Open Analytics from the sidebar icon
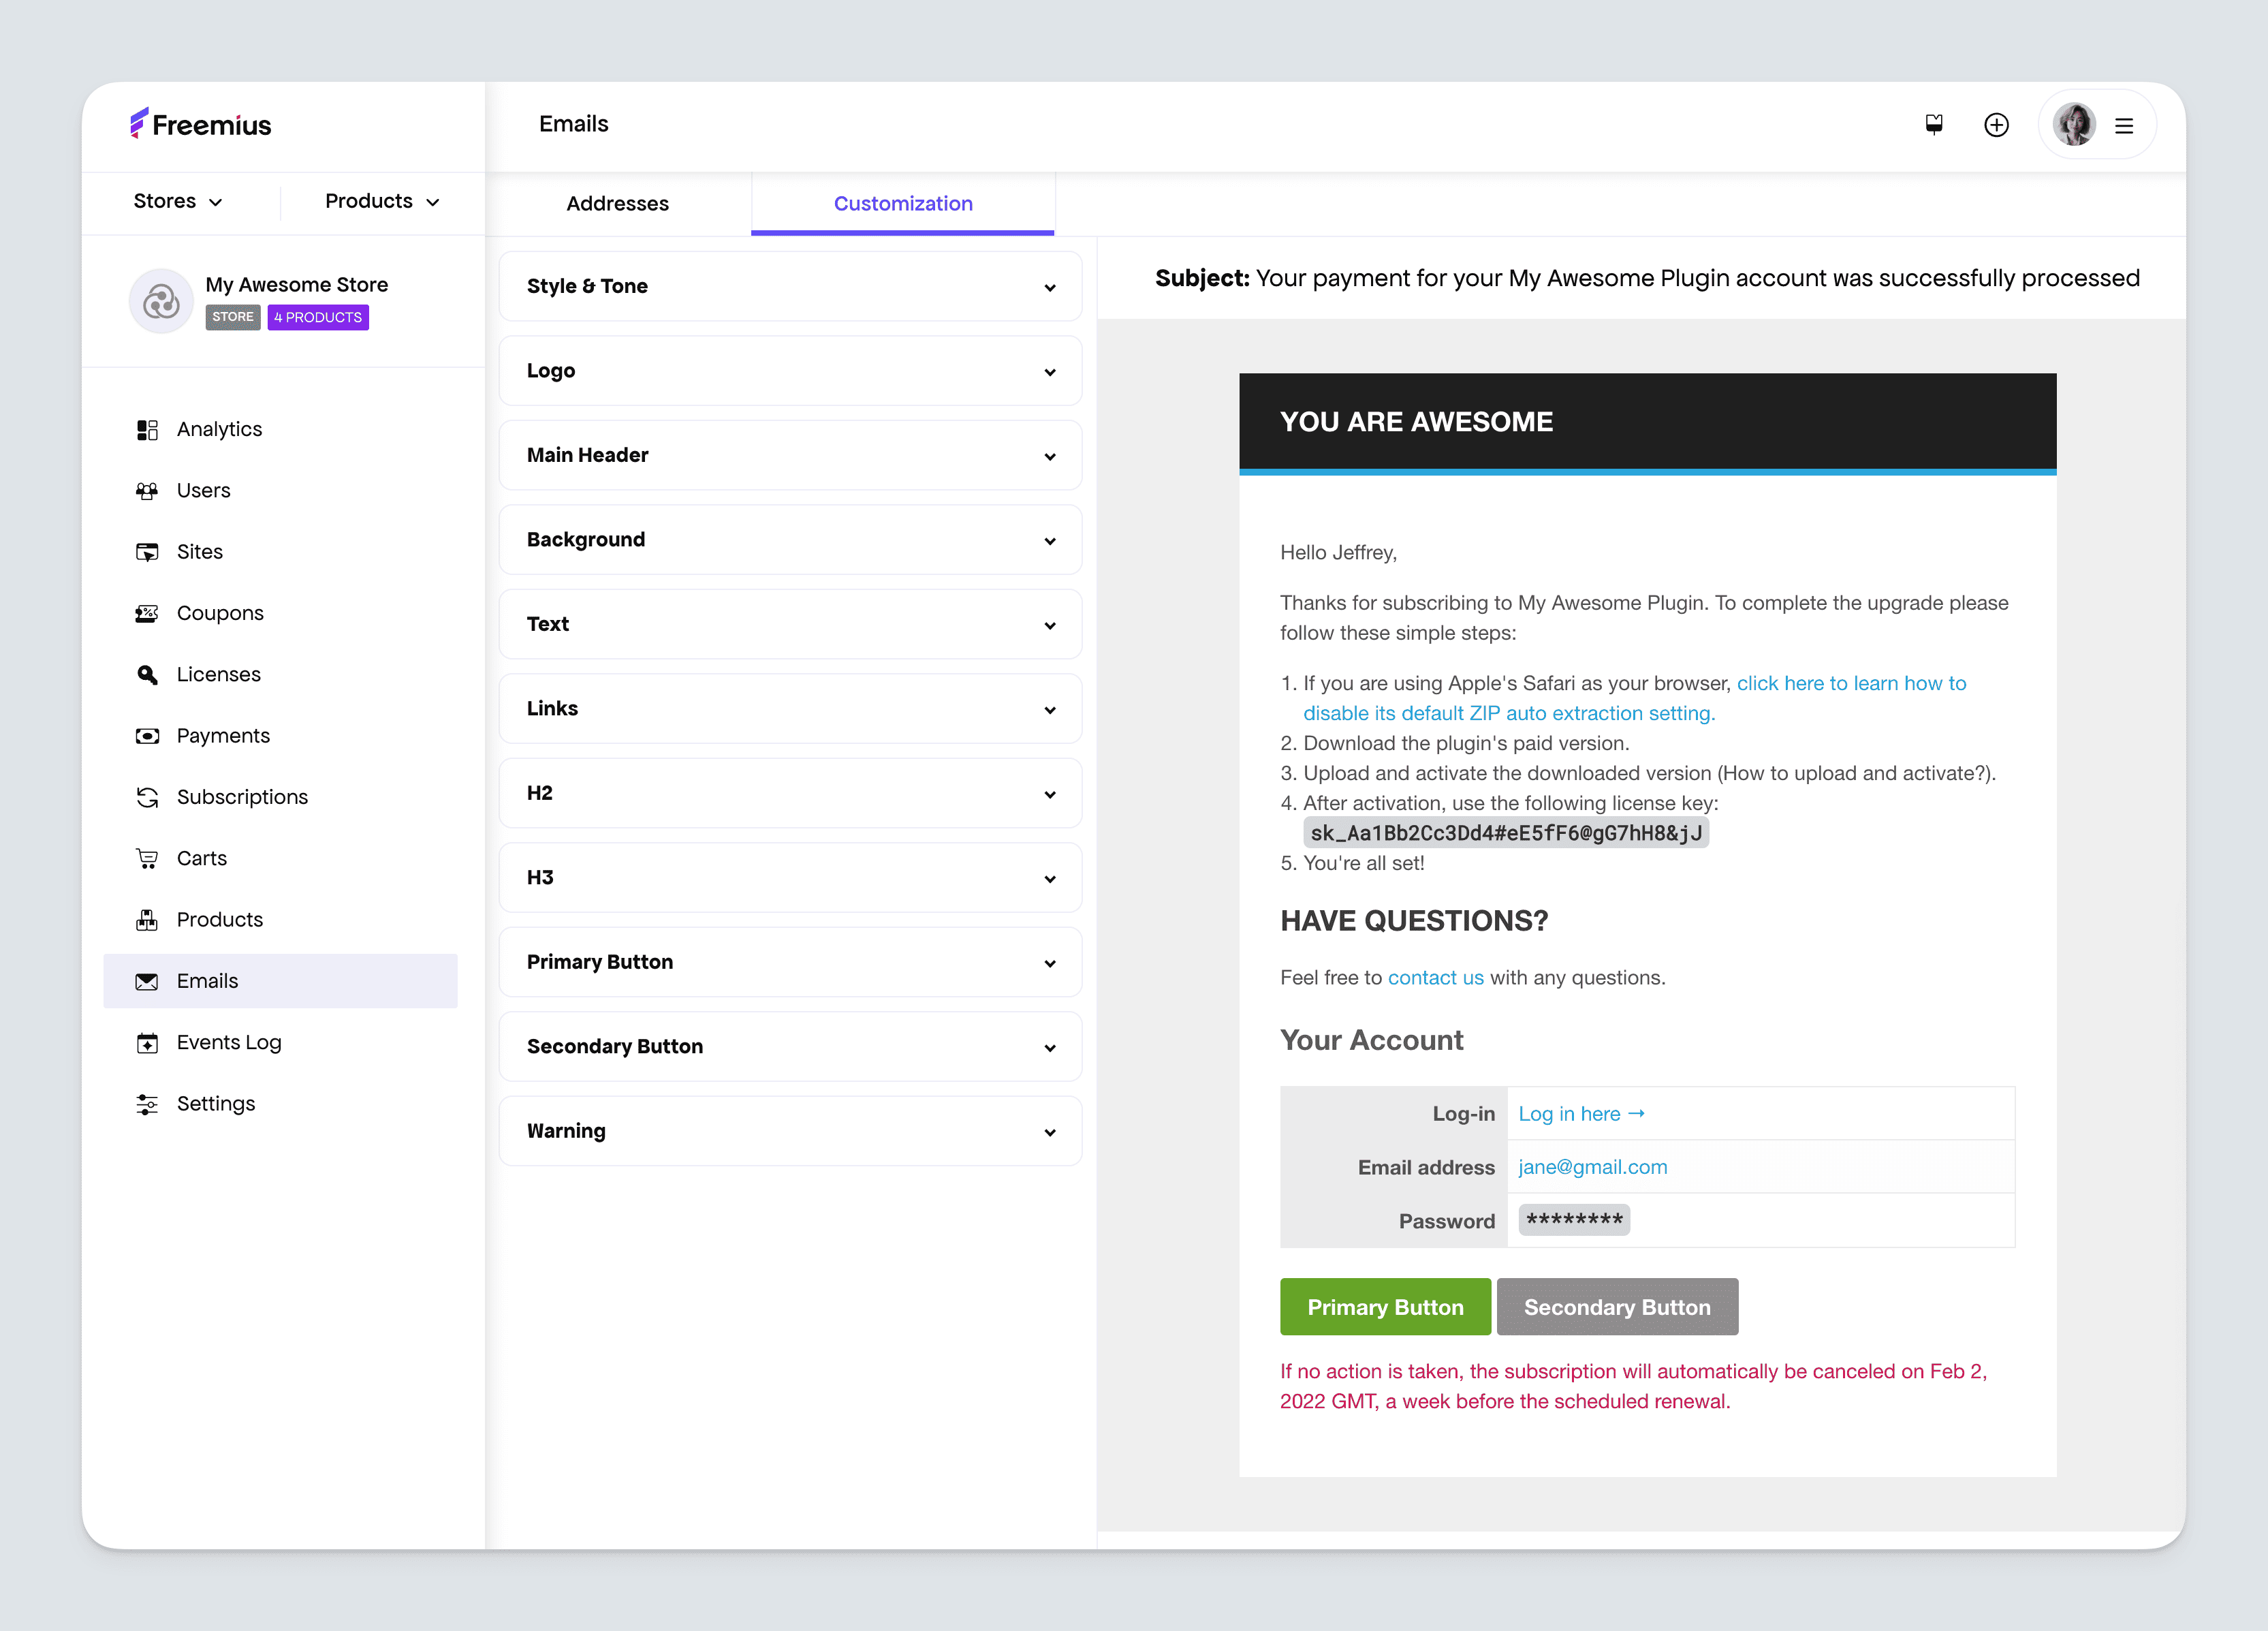This screenshot has width=2268, height=1631. [x=147, y=430]
